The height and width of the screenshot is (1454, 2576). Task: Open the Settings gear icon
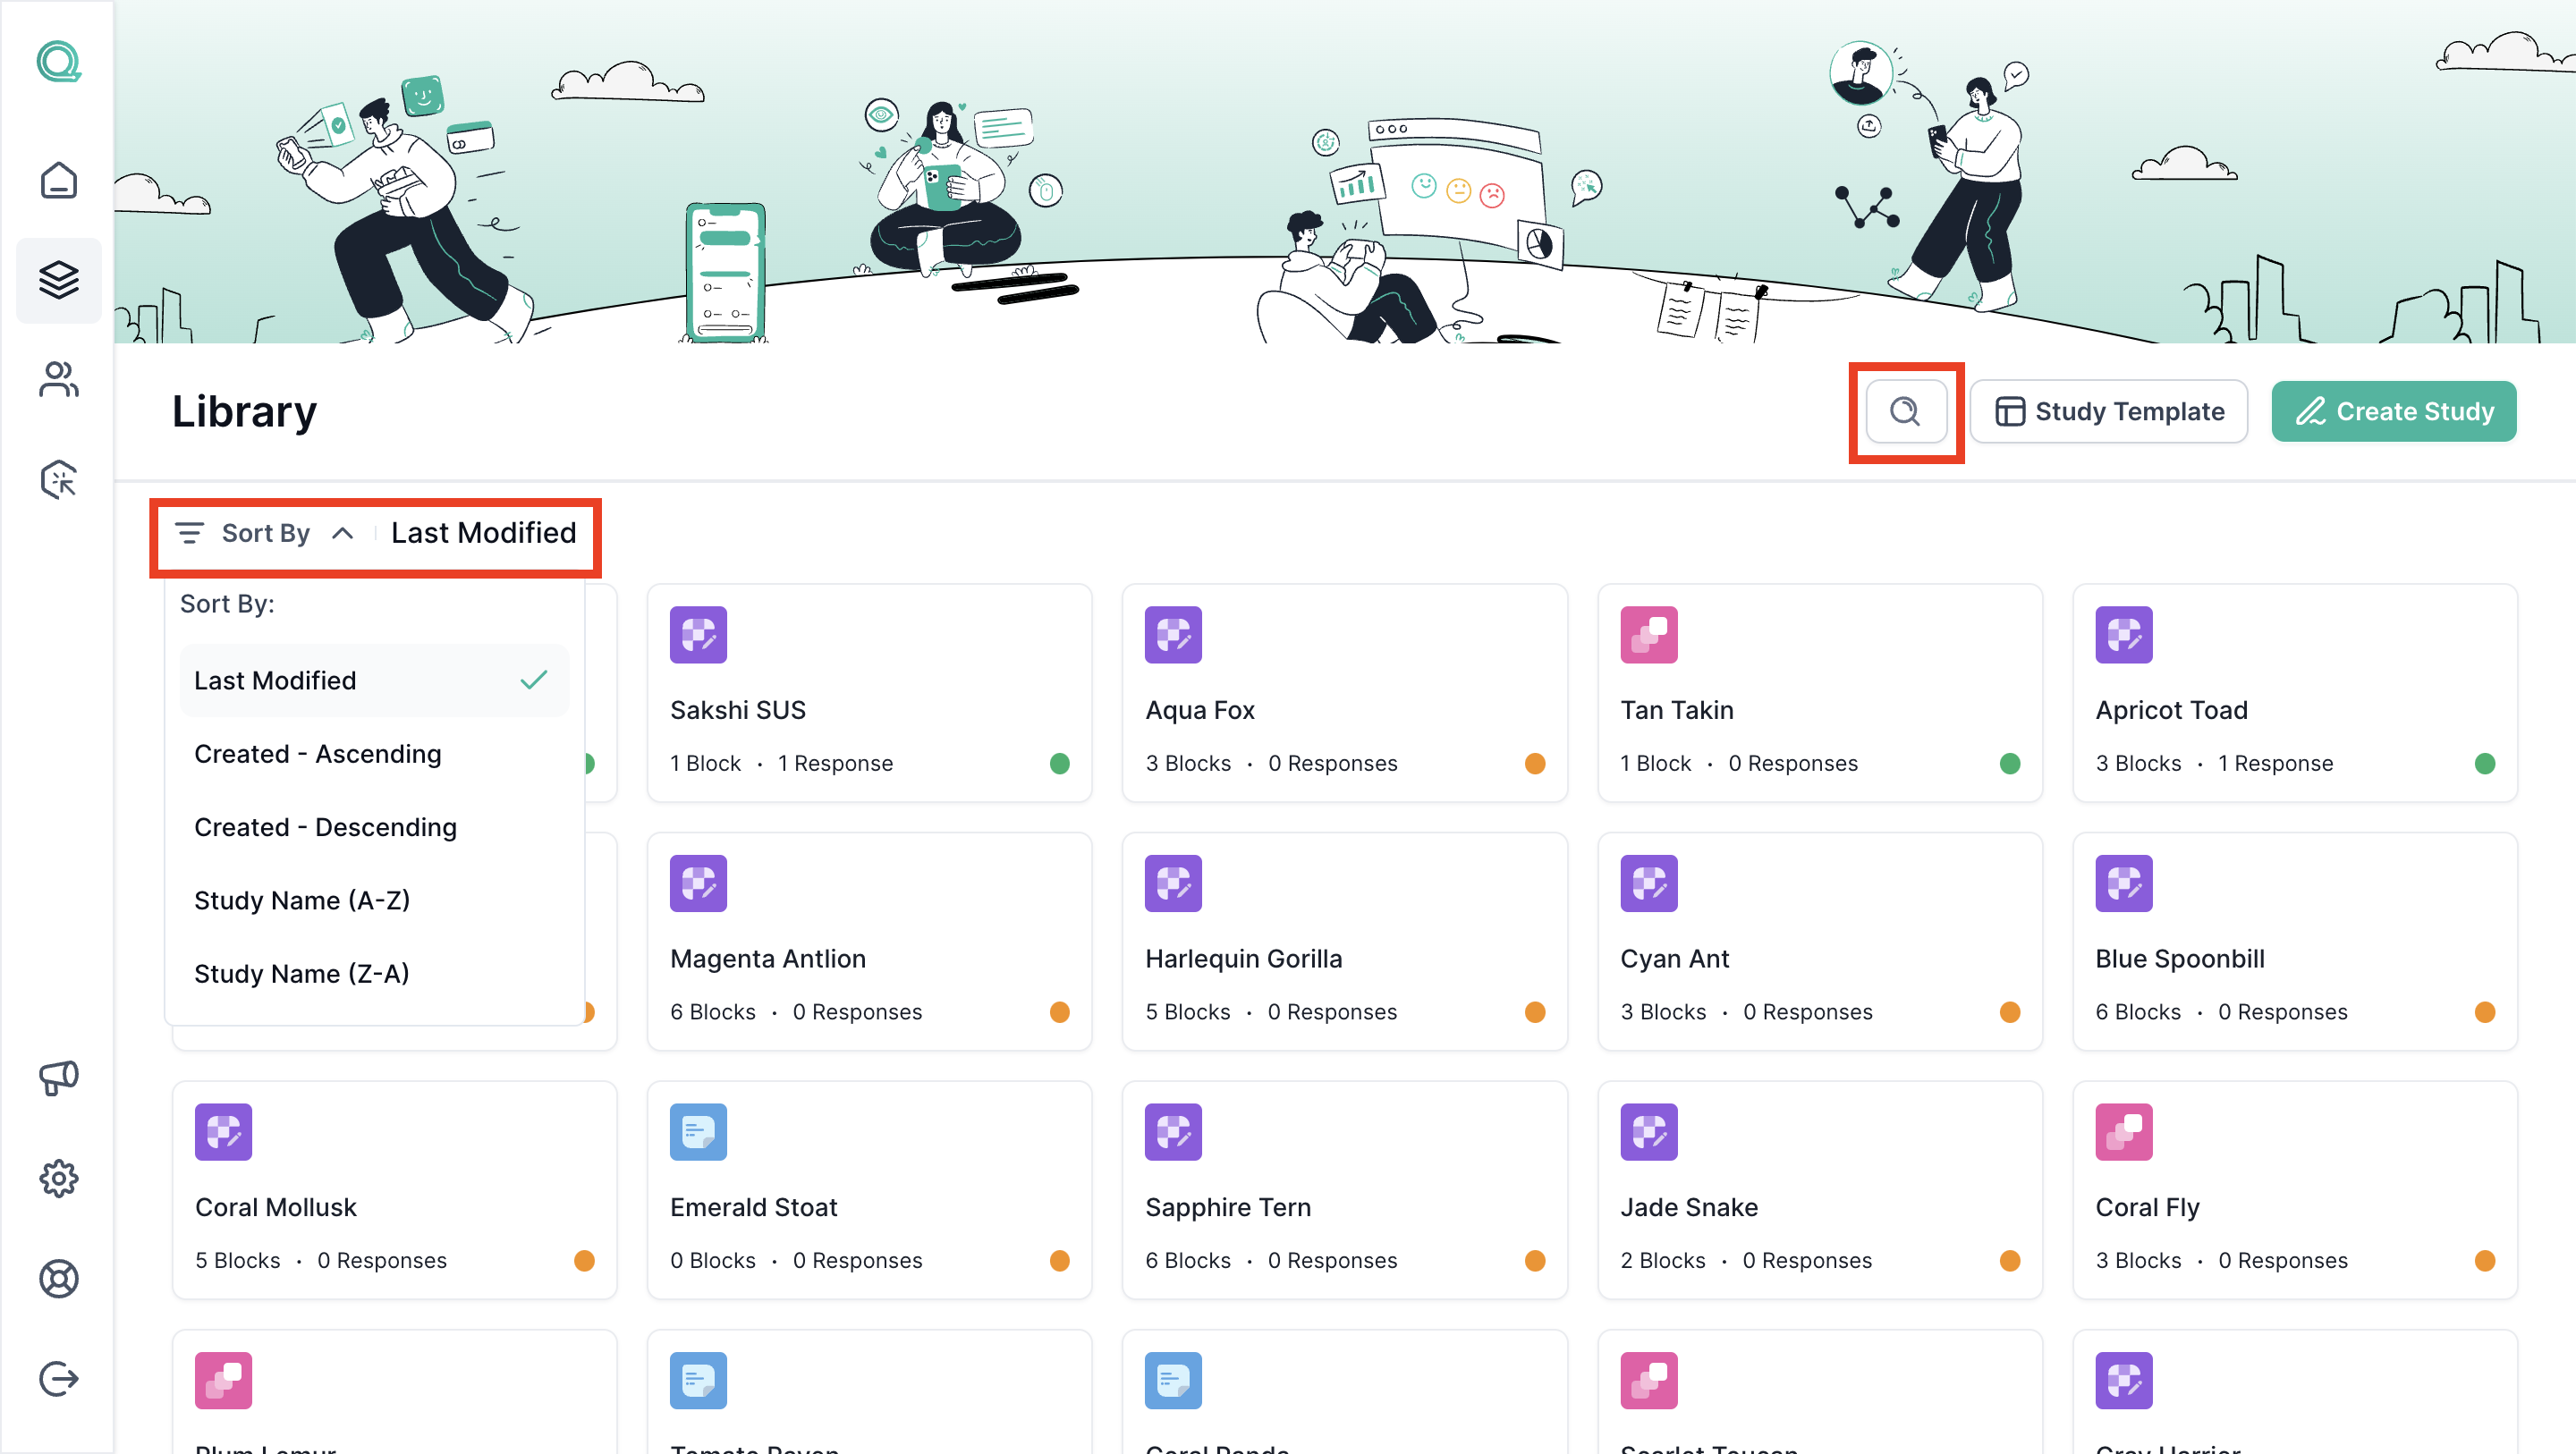coord(58,1178)
